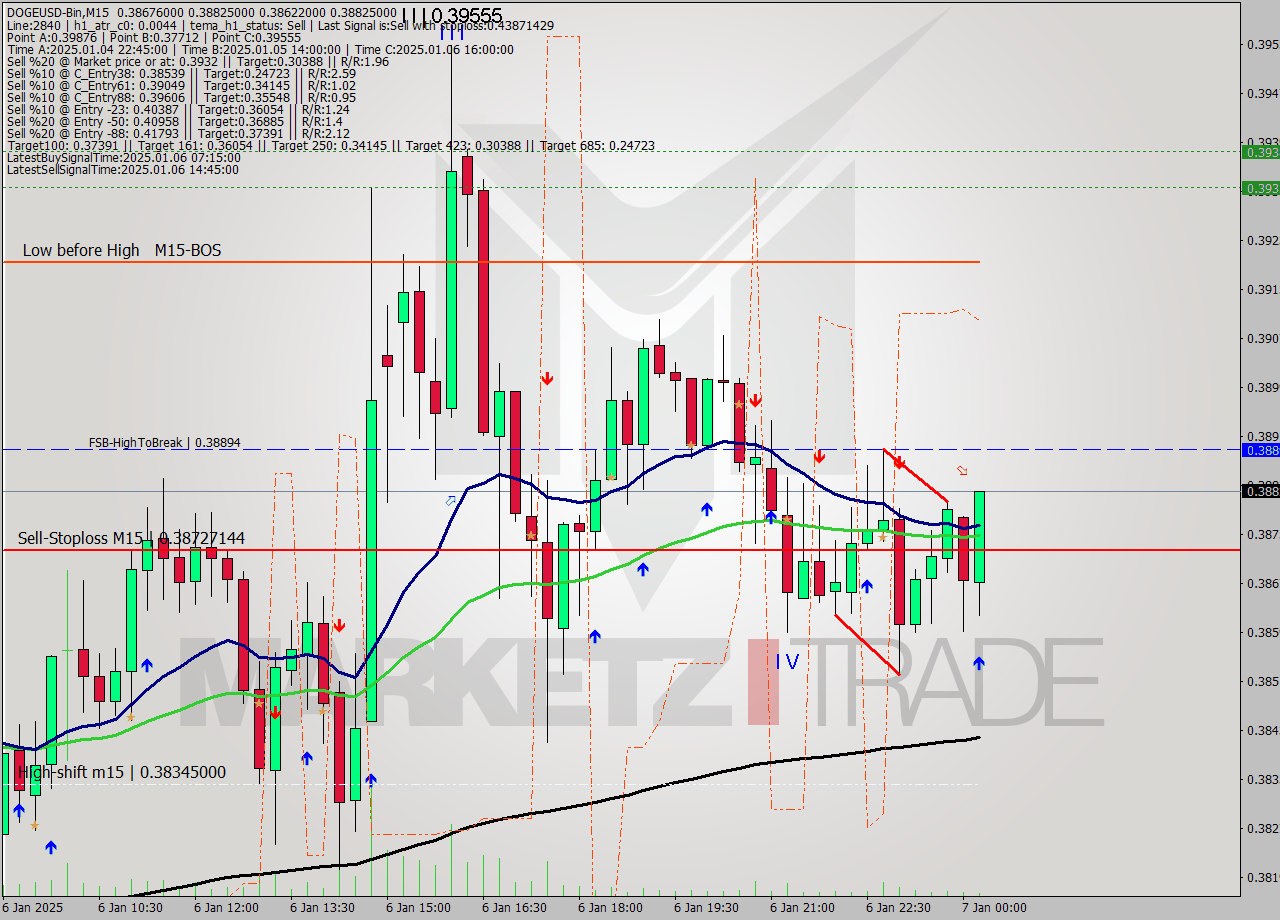Select the LatestSellSignalTime text line
This screenshot has height=920, width=1280.
click(123, 169)
